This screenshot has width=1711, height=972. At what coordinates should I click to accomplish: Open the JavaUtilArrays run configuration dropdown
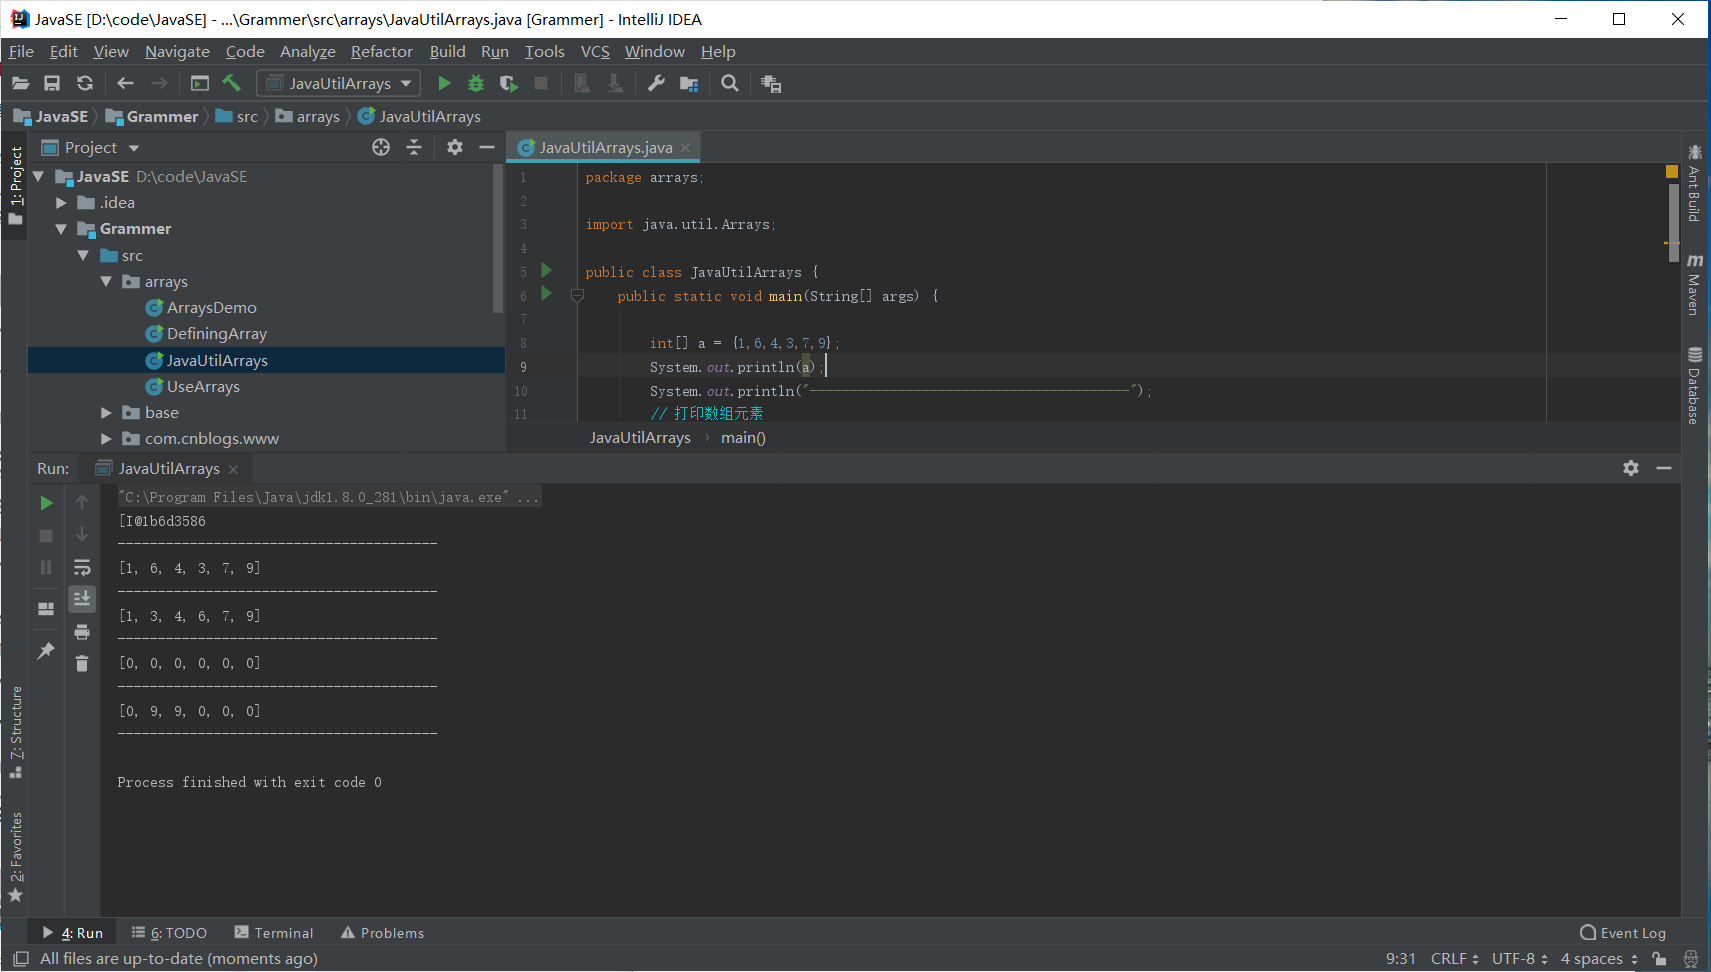[x=339, y=84]
